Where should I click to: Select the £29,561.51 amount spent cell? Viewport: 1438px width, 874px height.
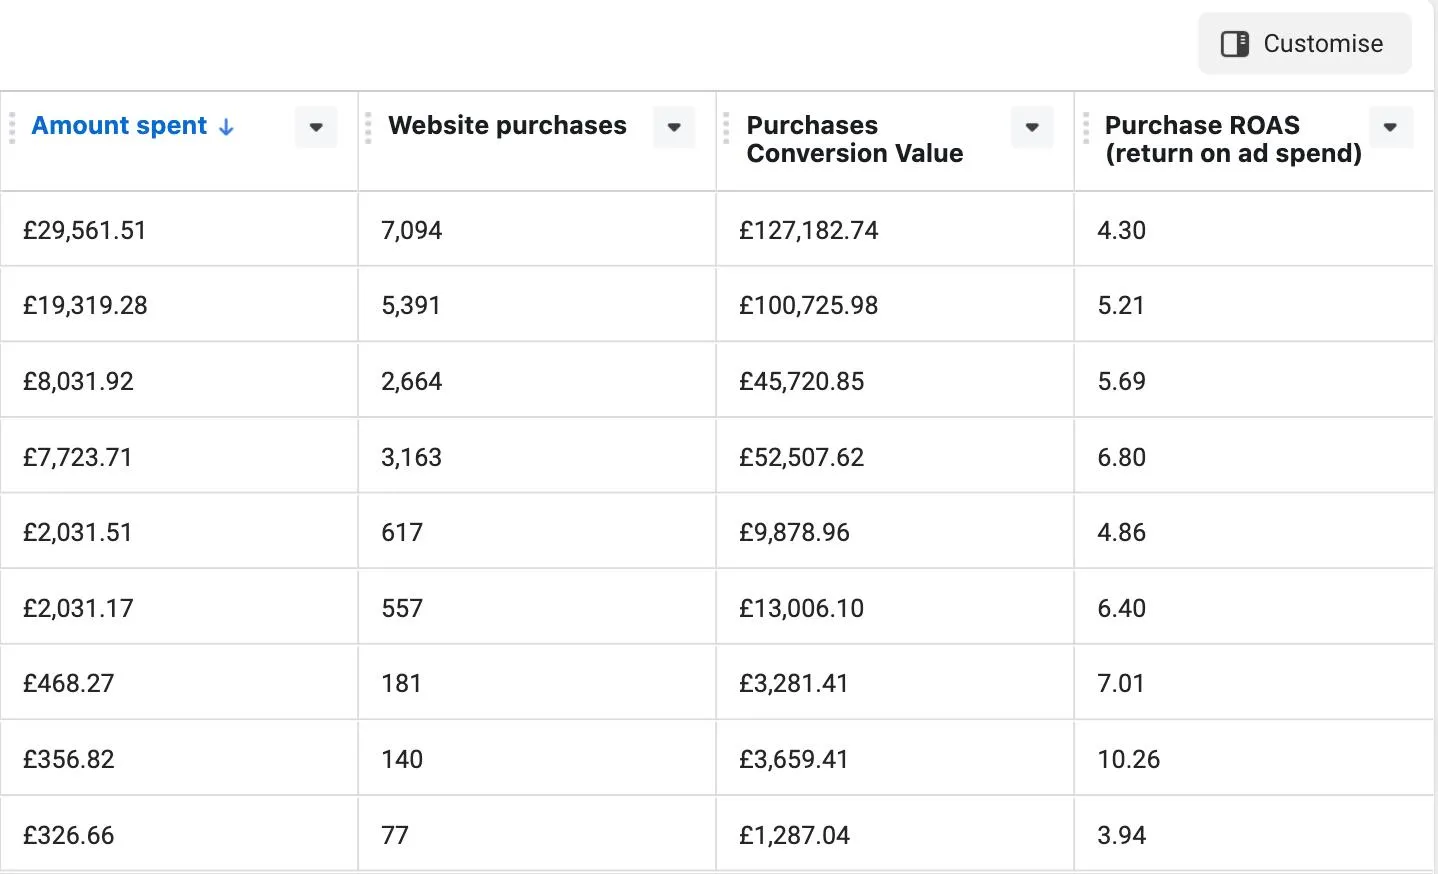coord(85,230)
